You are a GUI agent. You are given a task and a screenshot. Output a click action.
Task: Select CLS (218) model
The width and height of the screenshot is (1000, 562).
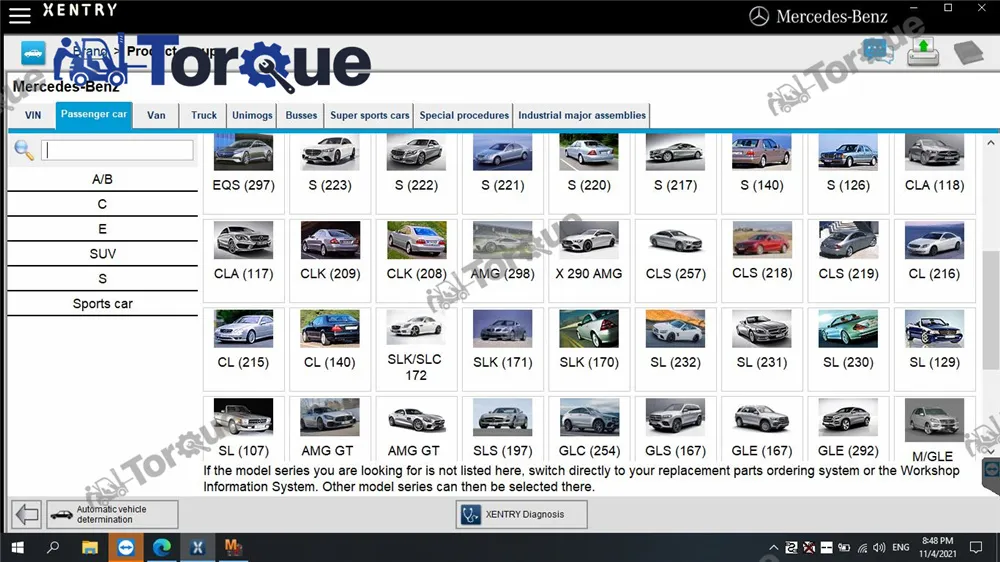click(761, 260)
